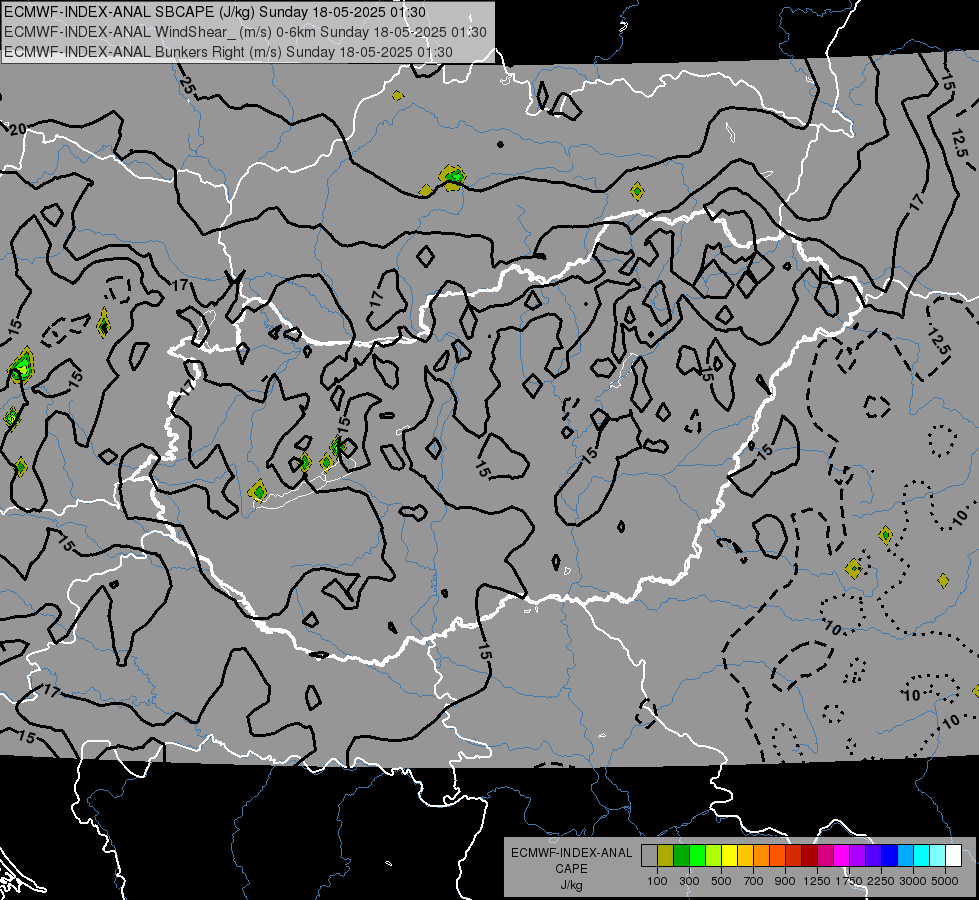Select the dark green legend swatch

(x=681, y=855)
